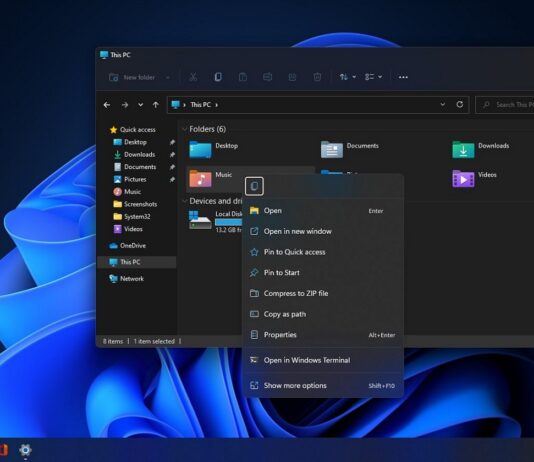The image size is (534, 462).
Task: Unpin Desktop using its pin icon
Action: tap(172, 142)
